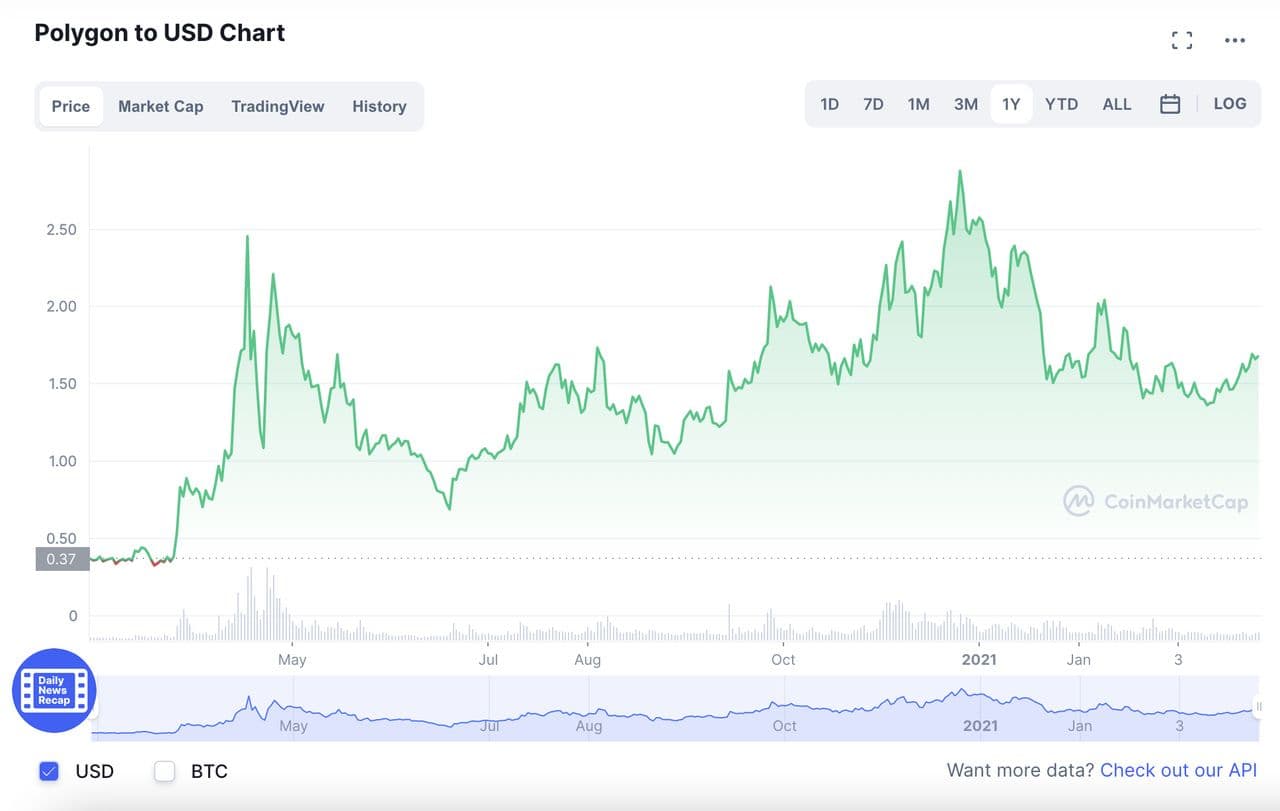Toggle the USD checkbox
This screenshot has height=811, width=1280.
click(49, 771)
